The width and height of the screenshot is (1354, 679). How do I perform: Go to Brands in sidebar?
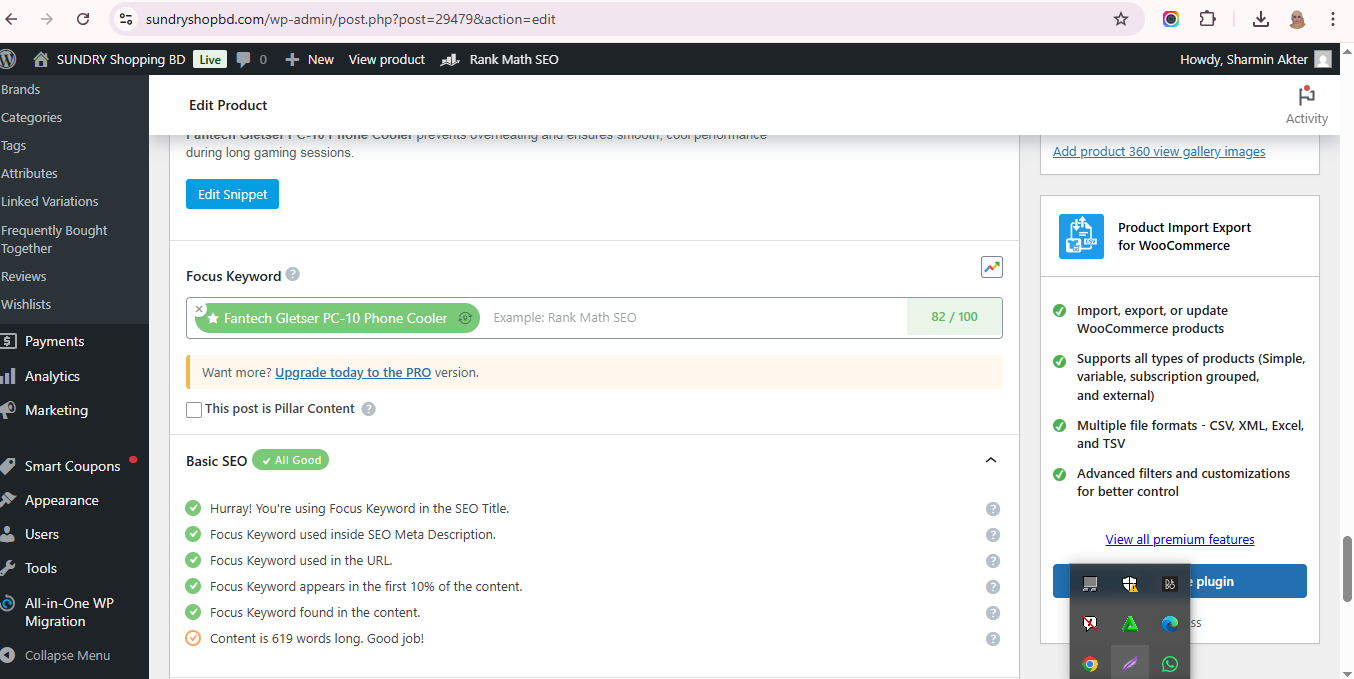tap(21, 89)
